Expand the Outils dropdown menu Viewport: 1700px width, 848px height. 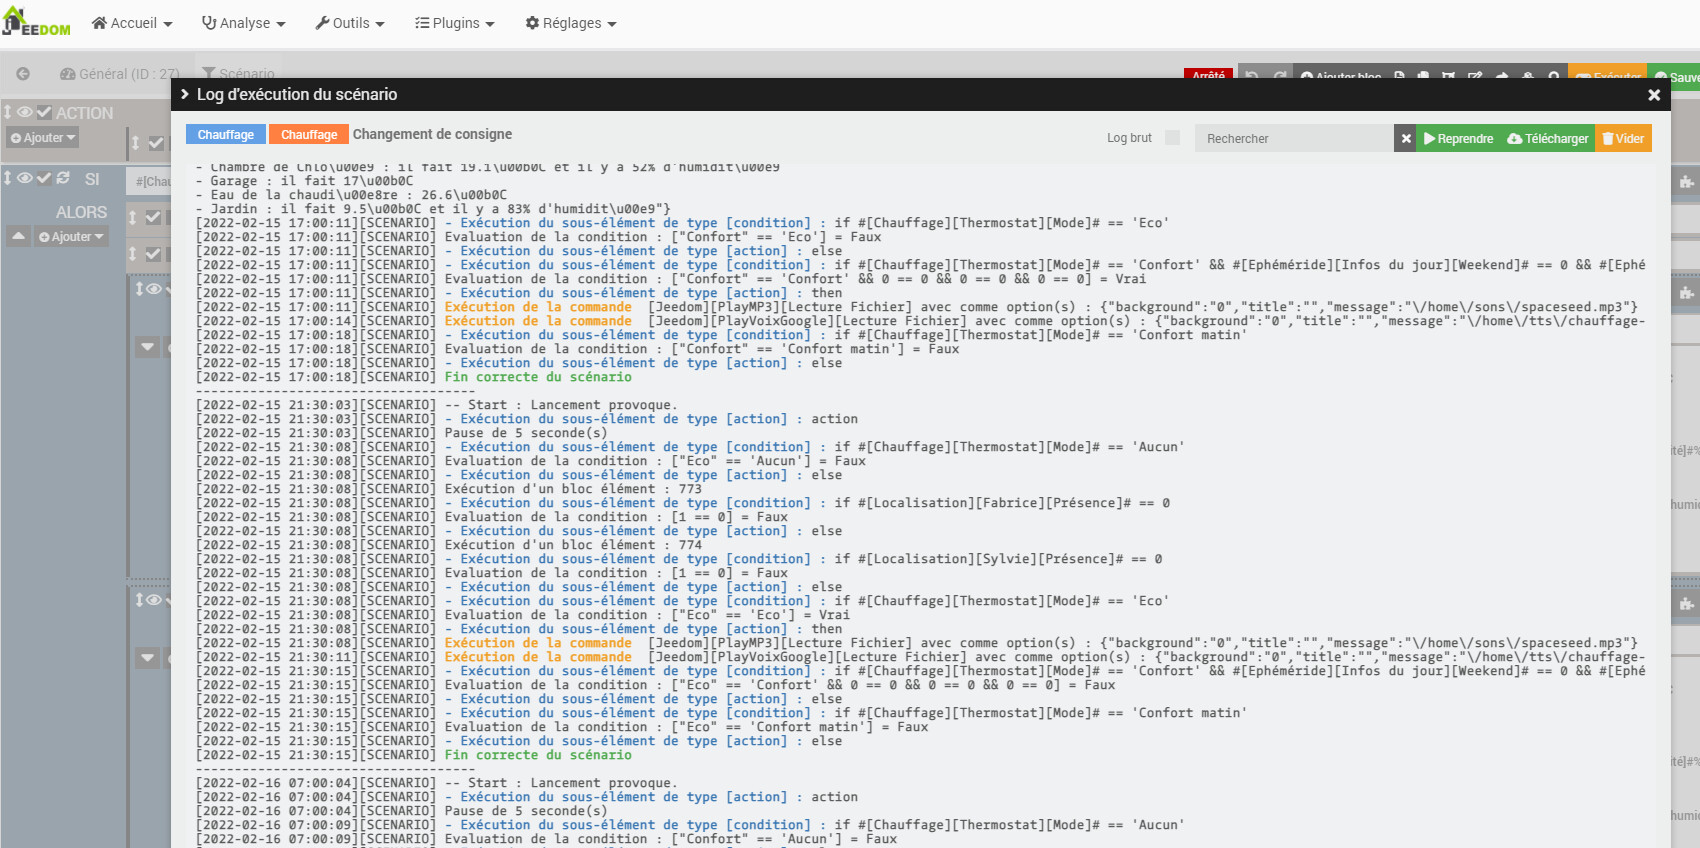[x=350, y=23]
